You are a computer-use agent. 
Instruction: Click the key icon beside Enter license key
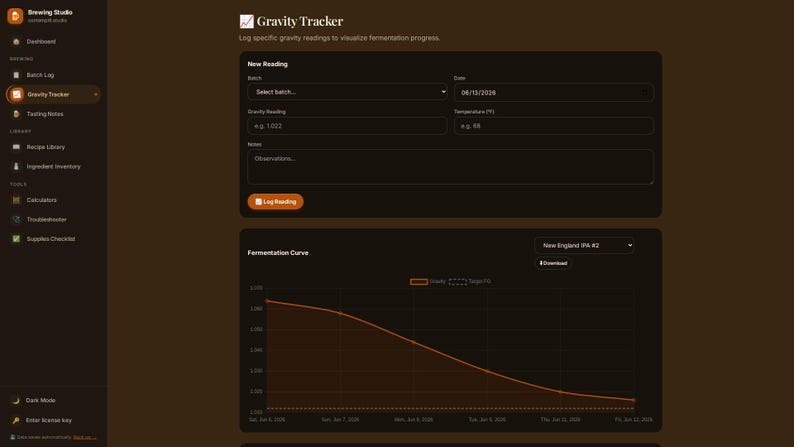pos(16,420)
